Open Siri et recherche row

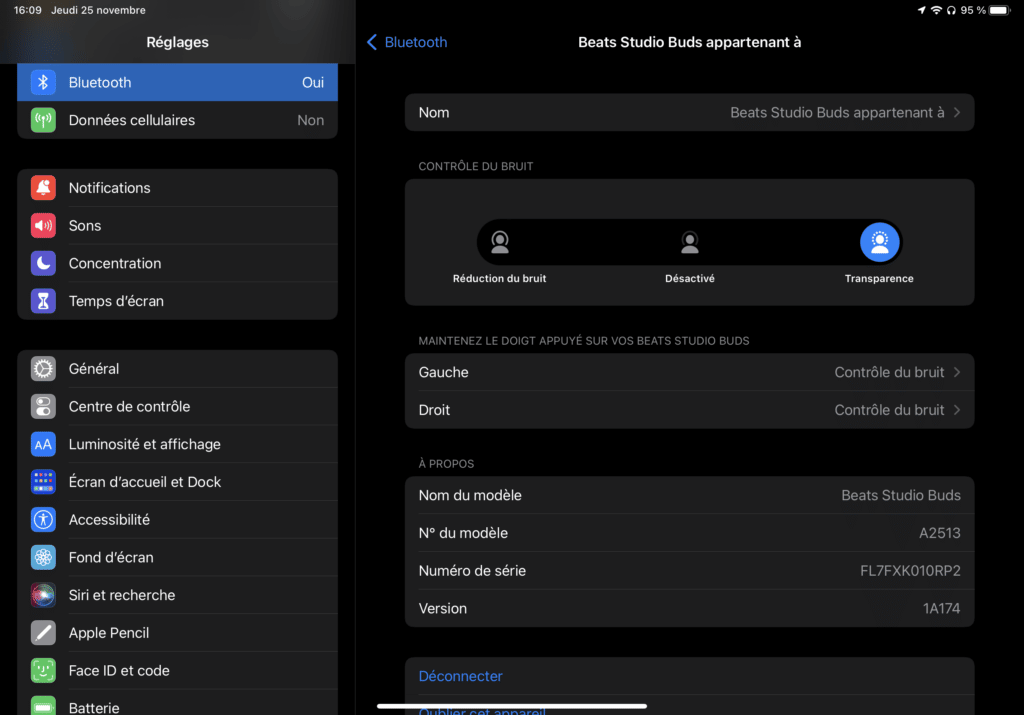[x=177, y=596]
